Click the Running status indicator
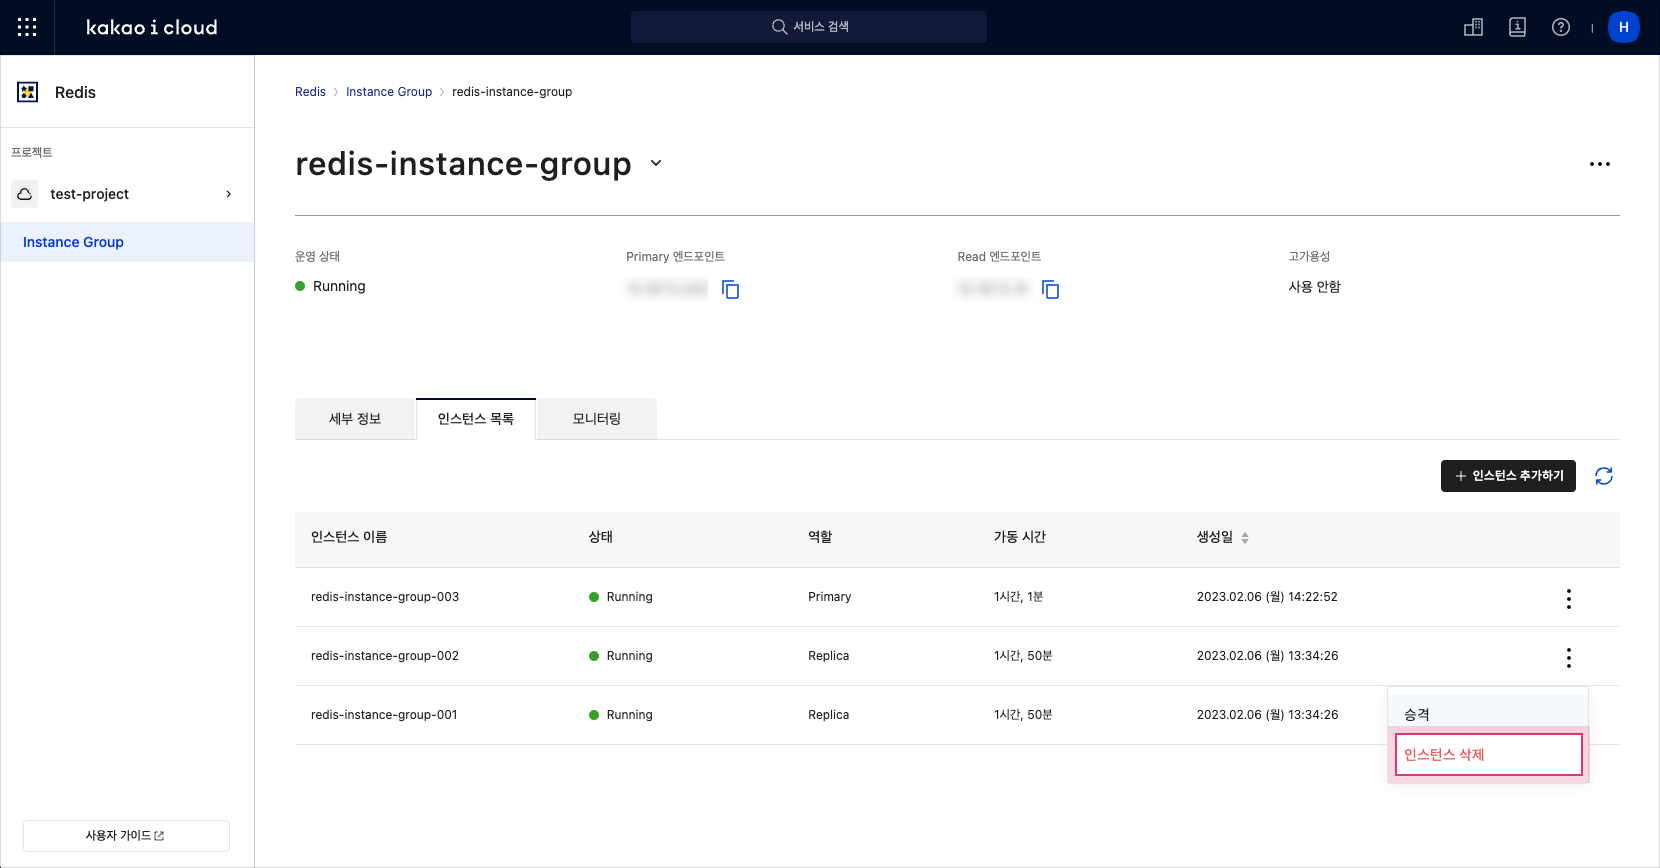The width and height of the screenshot is (1660, 868). click(x=330, y=286)
